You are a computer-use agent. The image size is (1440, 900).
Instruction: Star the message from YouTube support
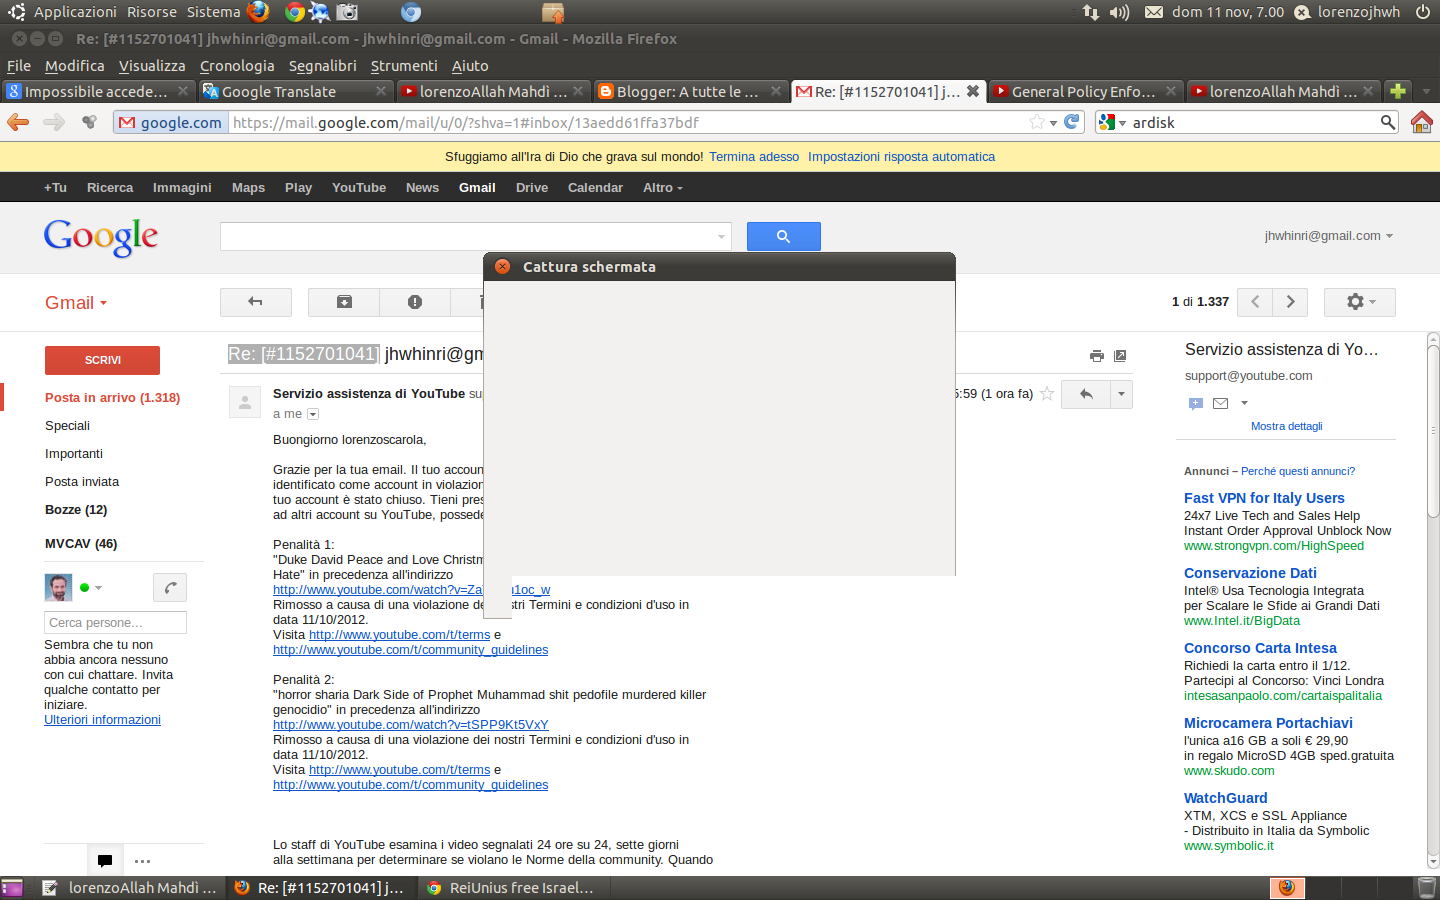(1047, 394)
